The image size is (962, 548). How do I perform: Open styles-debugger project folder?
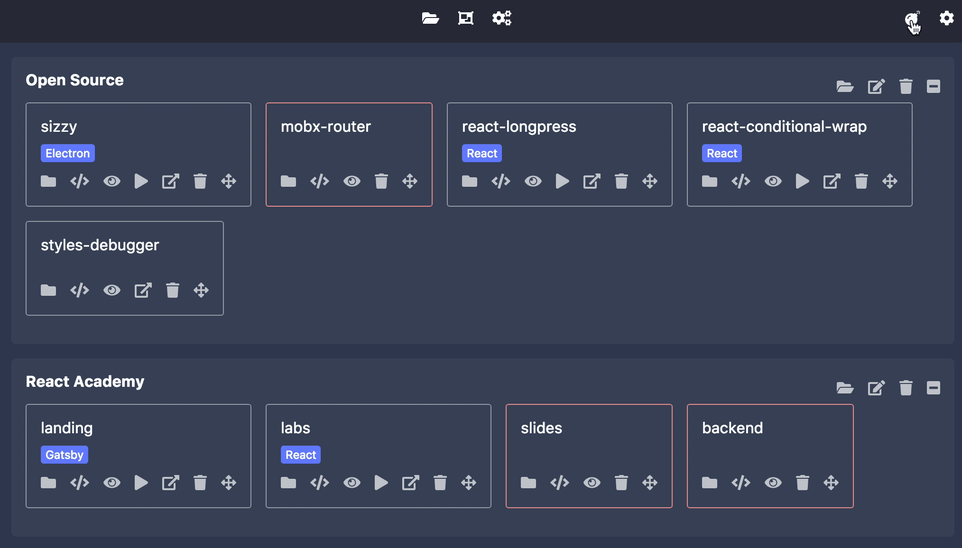click(x=48, y=290)
